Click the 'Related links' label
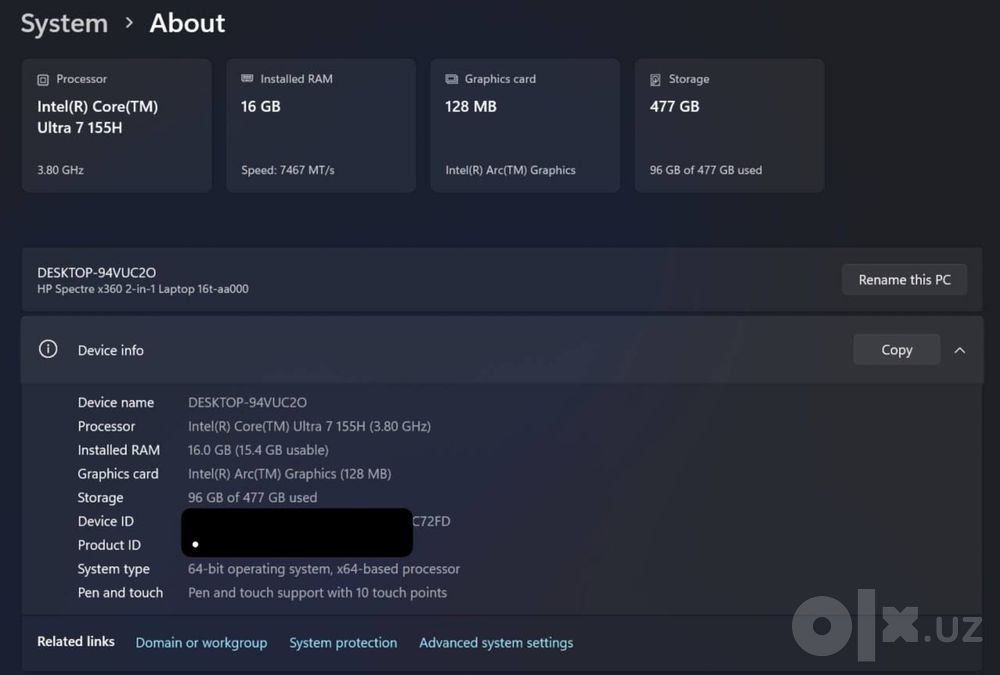 click(x=76, y=641)
